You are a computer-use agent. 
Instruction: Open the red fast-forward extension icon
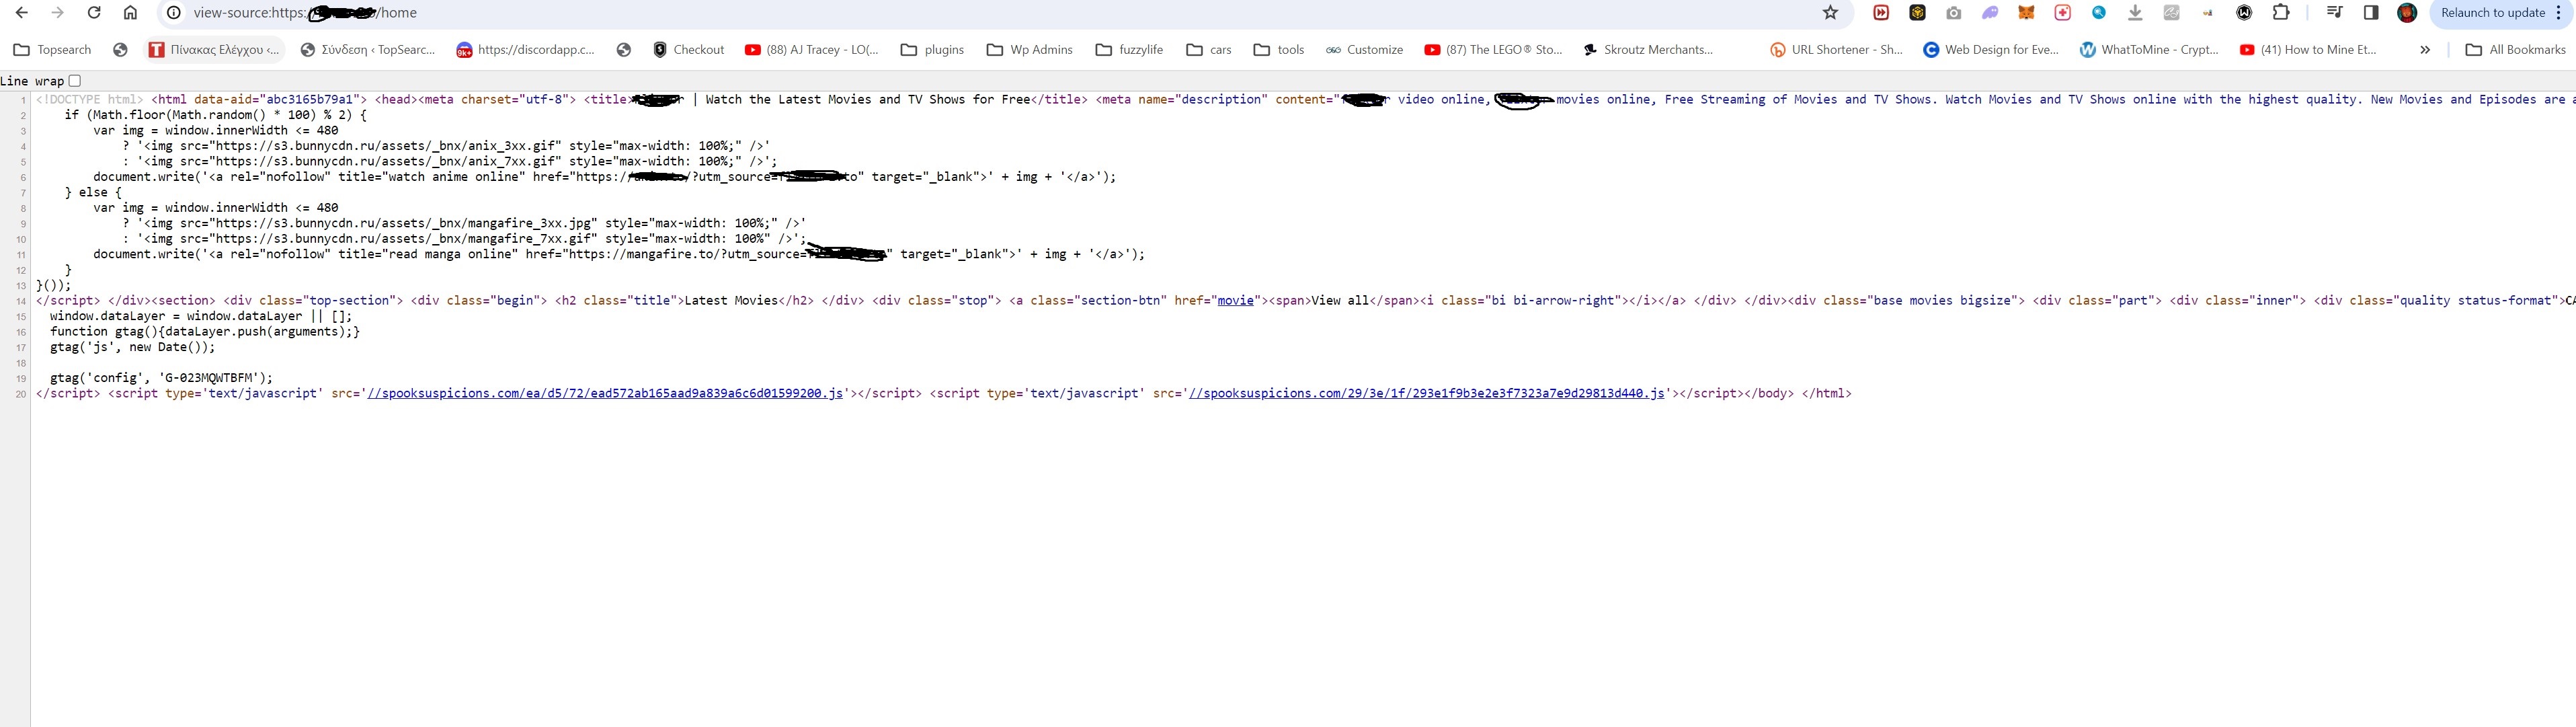coord(1881,13)
